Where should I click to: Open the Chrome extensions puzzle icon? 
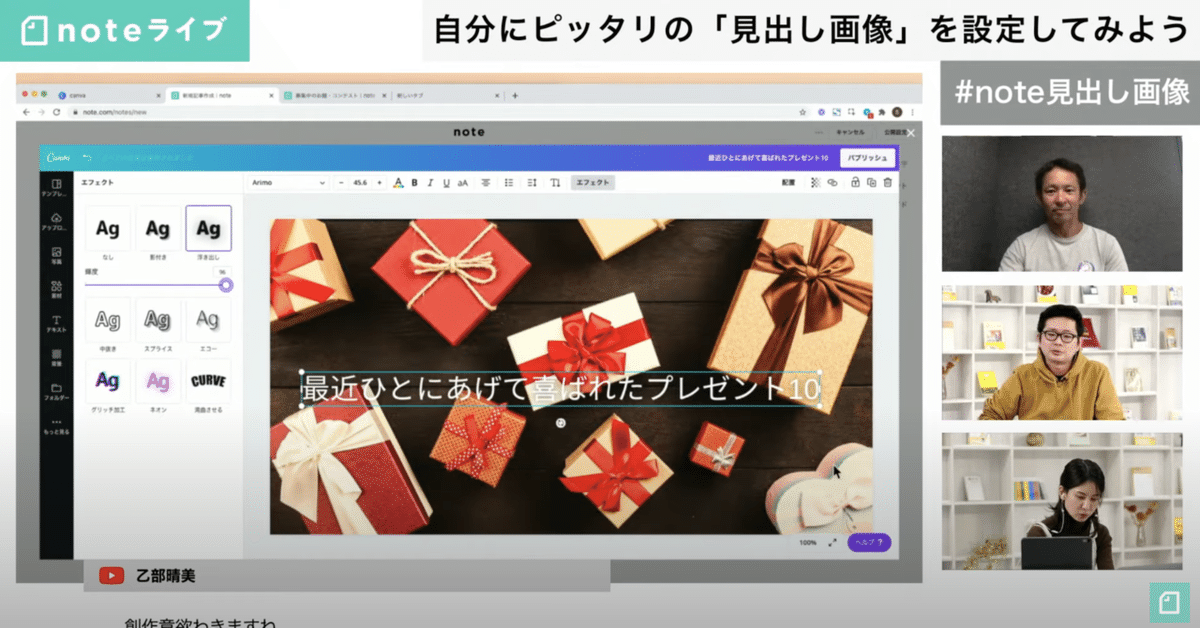(x=881, y=112)
